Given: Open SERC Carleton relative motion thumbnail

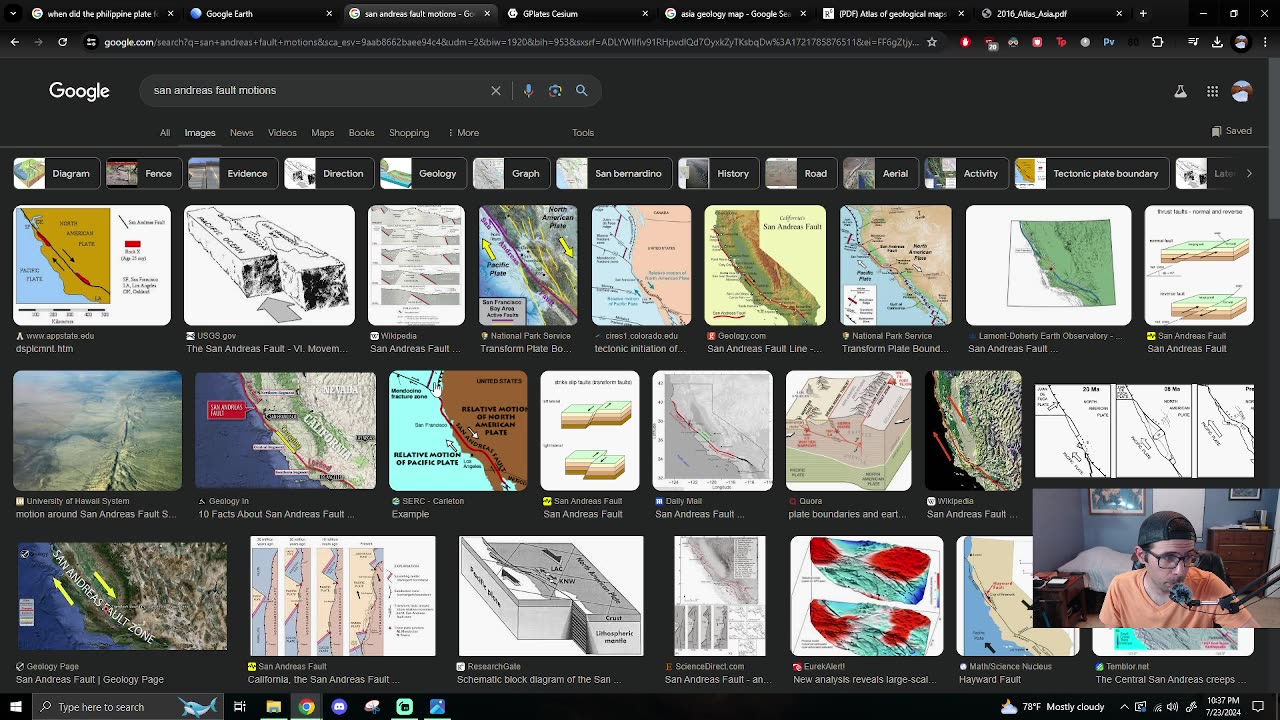Looking at the screenshot, I should point(458,431).
